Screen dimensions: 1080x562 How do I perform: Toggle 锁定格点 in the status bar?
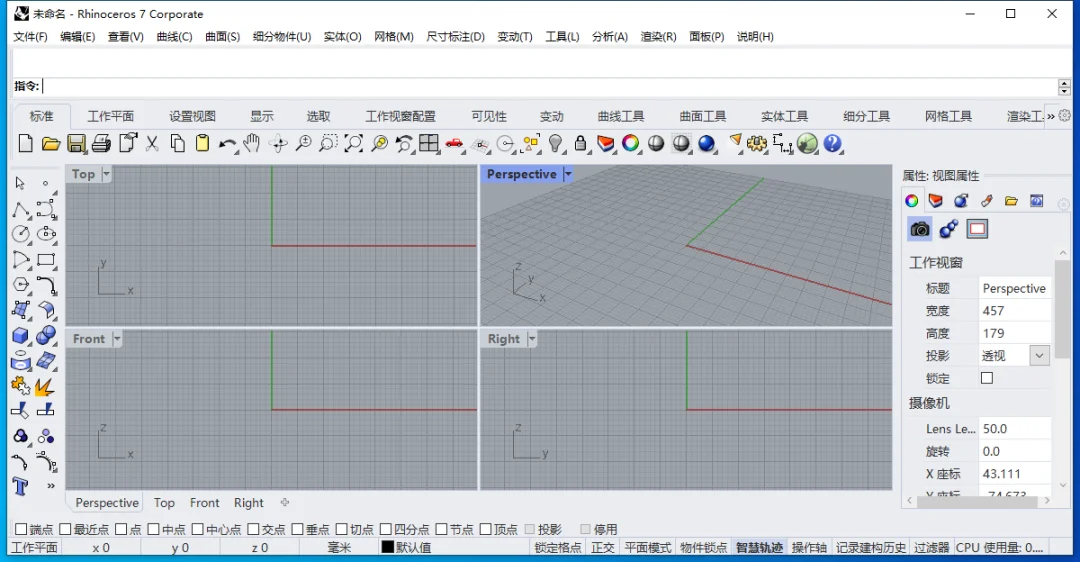pos(558,548)
